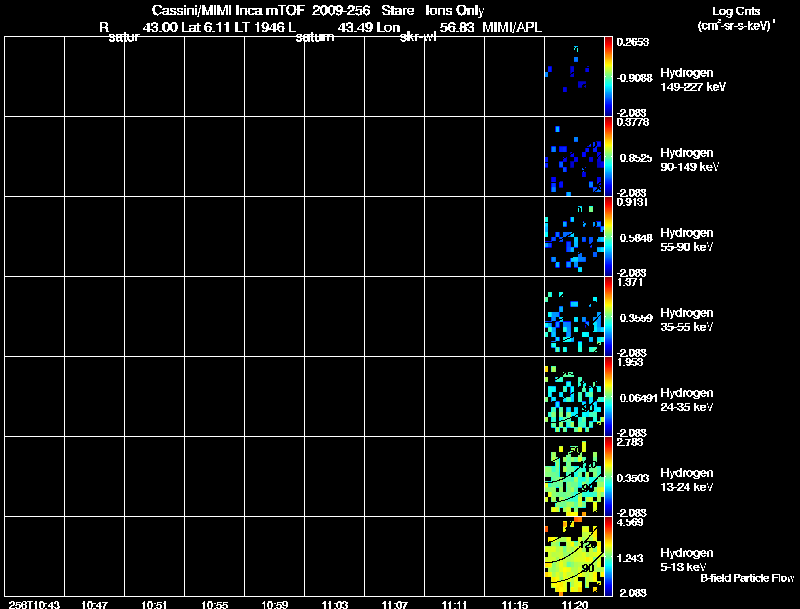Click the 'Hydrogen 55-90 keV' label
Viewport: 800px width, 609px height.
[x=687, y=240]
